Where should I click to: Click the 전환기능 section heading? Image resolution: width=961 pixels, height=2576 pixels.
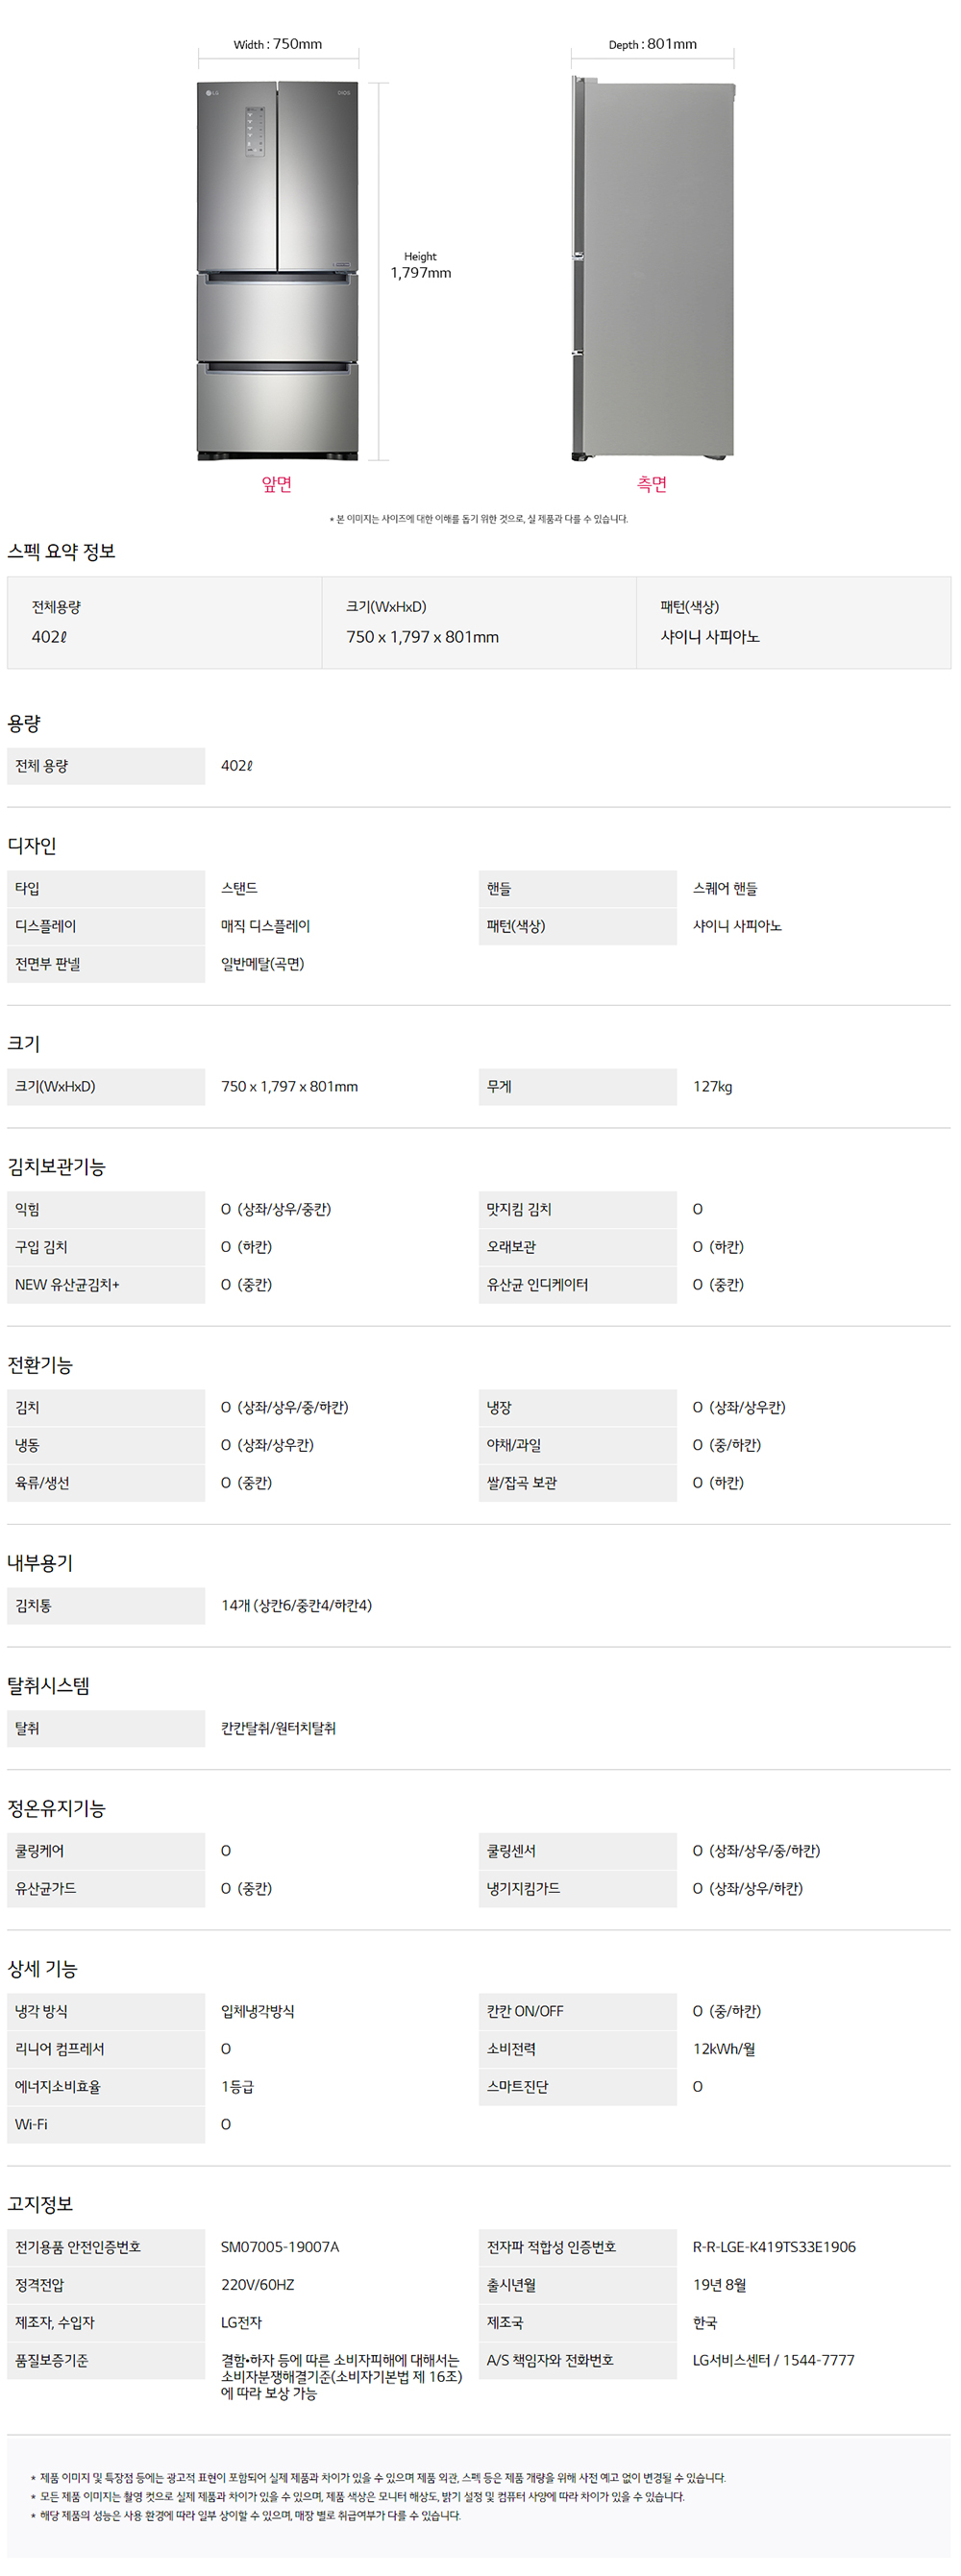[x=40, y=1364]
